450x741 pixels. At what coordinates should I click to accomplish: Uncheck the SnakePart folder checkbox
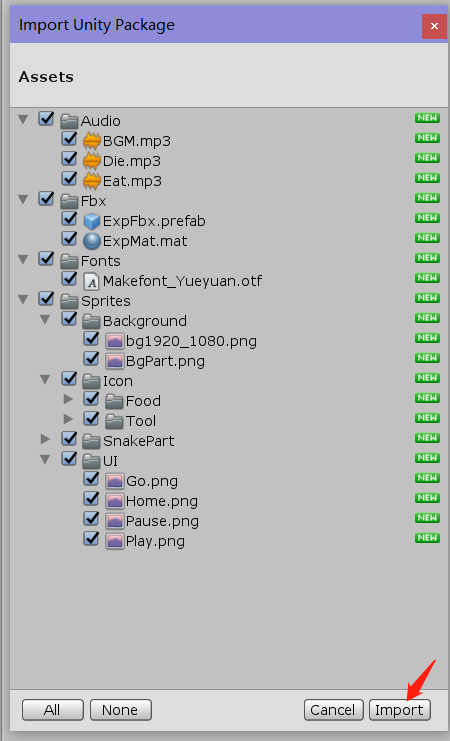click(x=69, y=438)
